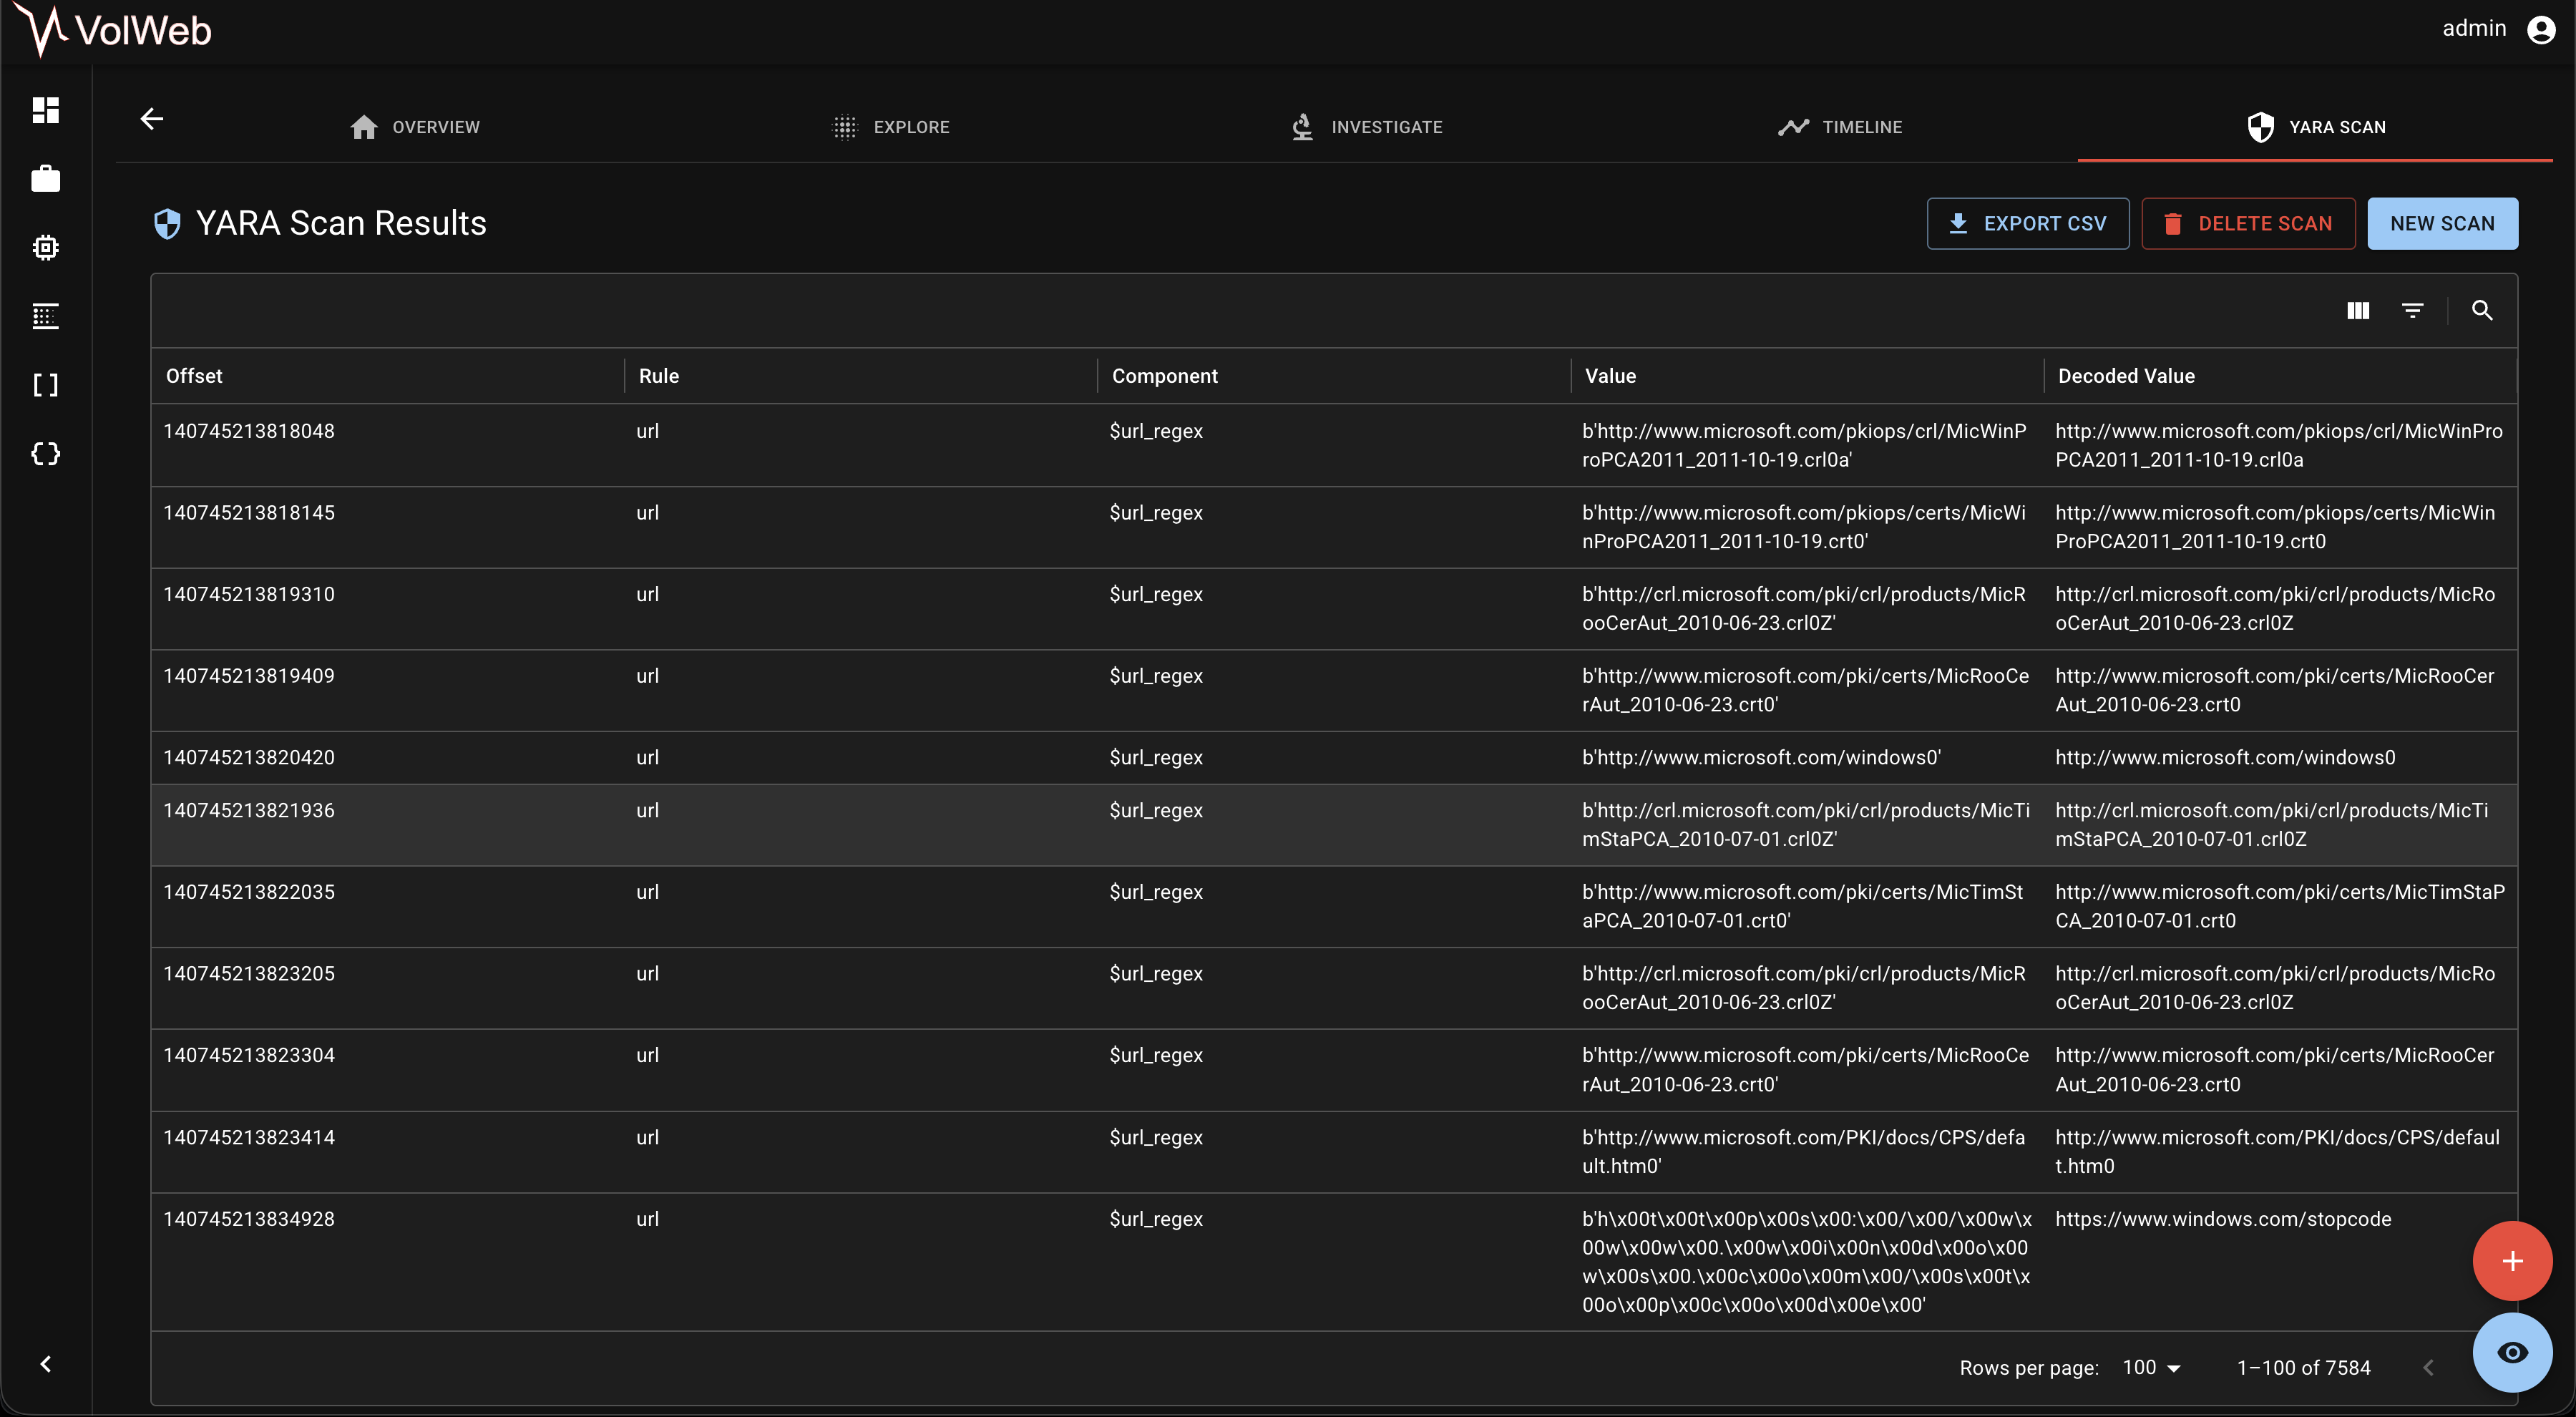The height and width of the screenshot is (1417, 2576).
Task: Select row with offset 140745213818048
Action: pyautogui.click(x=1334, y=445)
